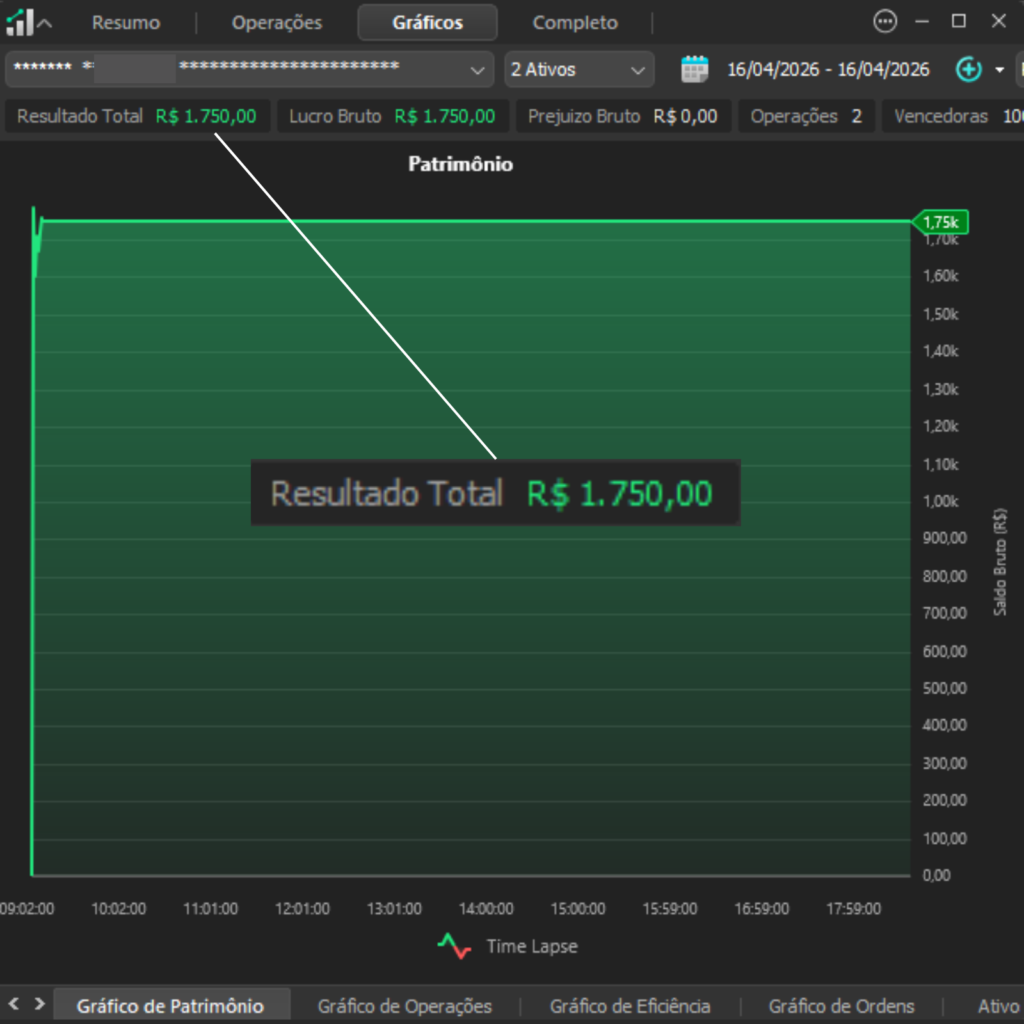1024x1024 pixels.
Task: Click the 15:00:00 time axis label
Action: (578, 908)
